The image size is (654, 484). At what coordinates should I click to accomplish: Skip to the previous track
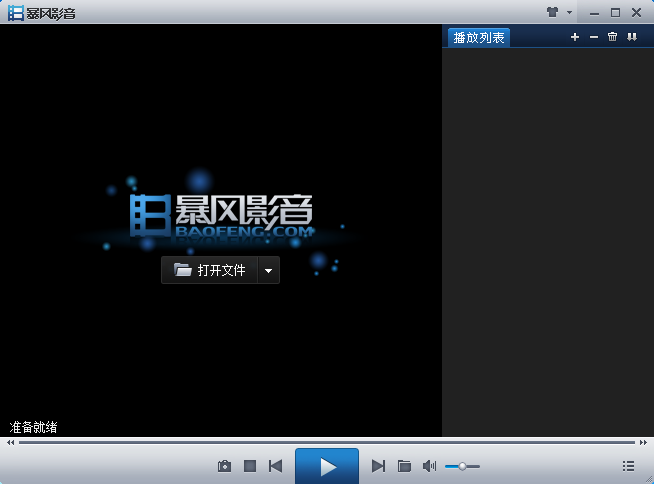pos(275,466)
